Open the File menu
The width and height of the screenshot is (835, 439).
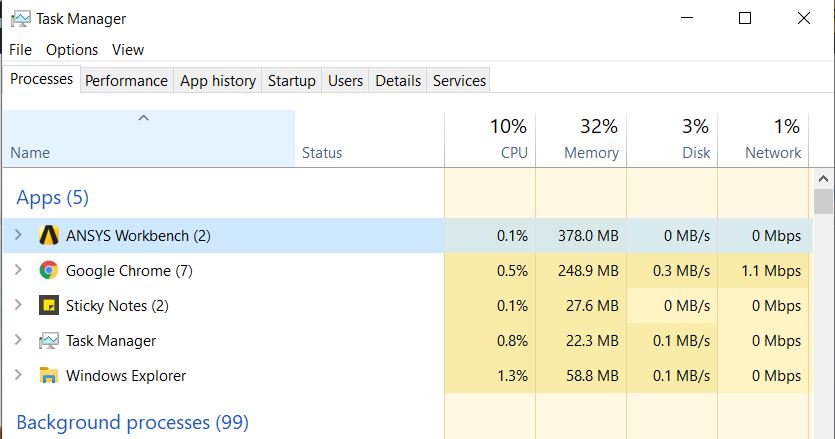(x=20, y=50)
